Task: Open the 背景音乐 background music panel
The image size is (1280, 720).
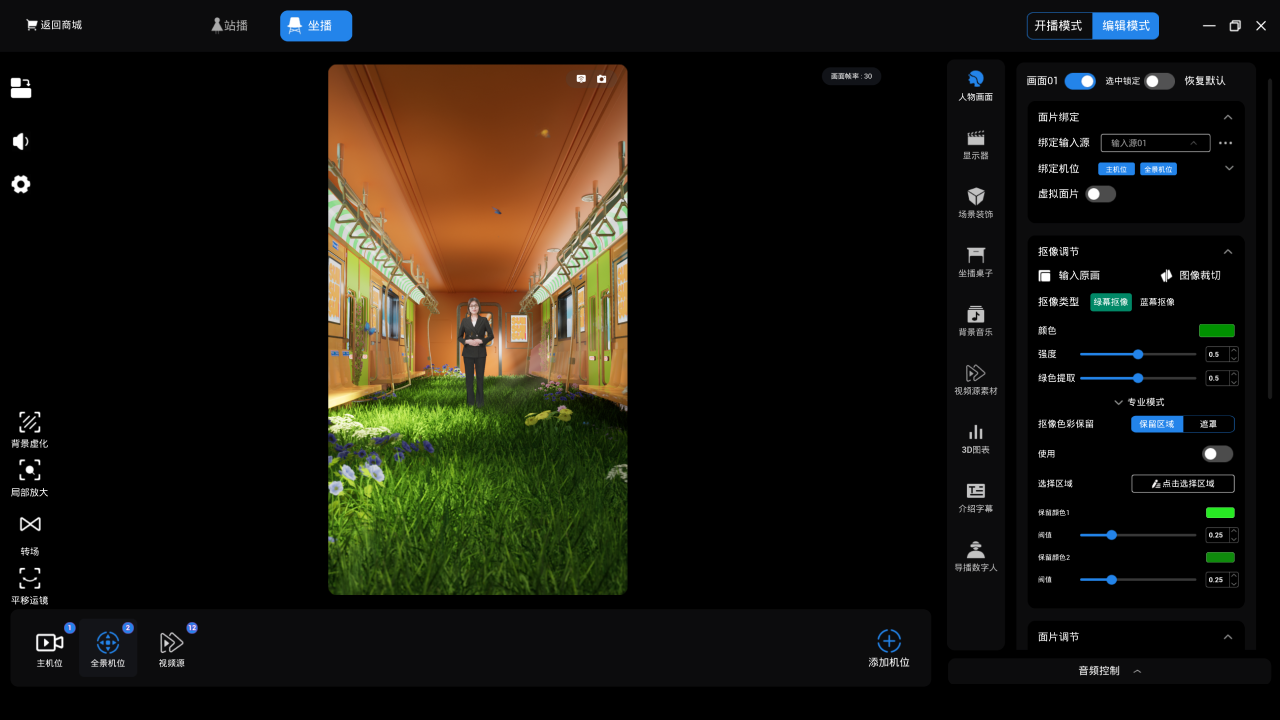Action: click(976, 315)
